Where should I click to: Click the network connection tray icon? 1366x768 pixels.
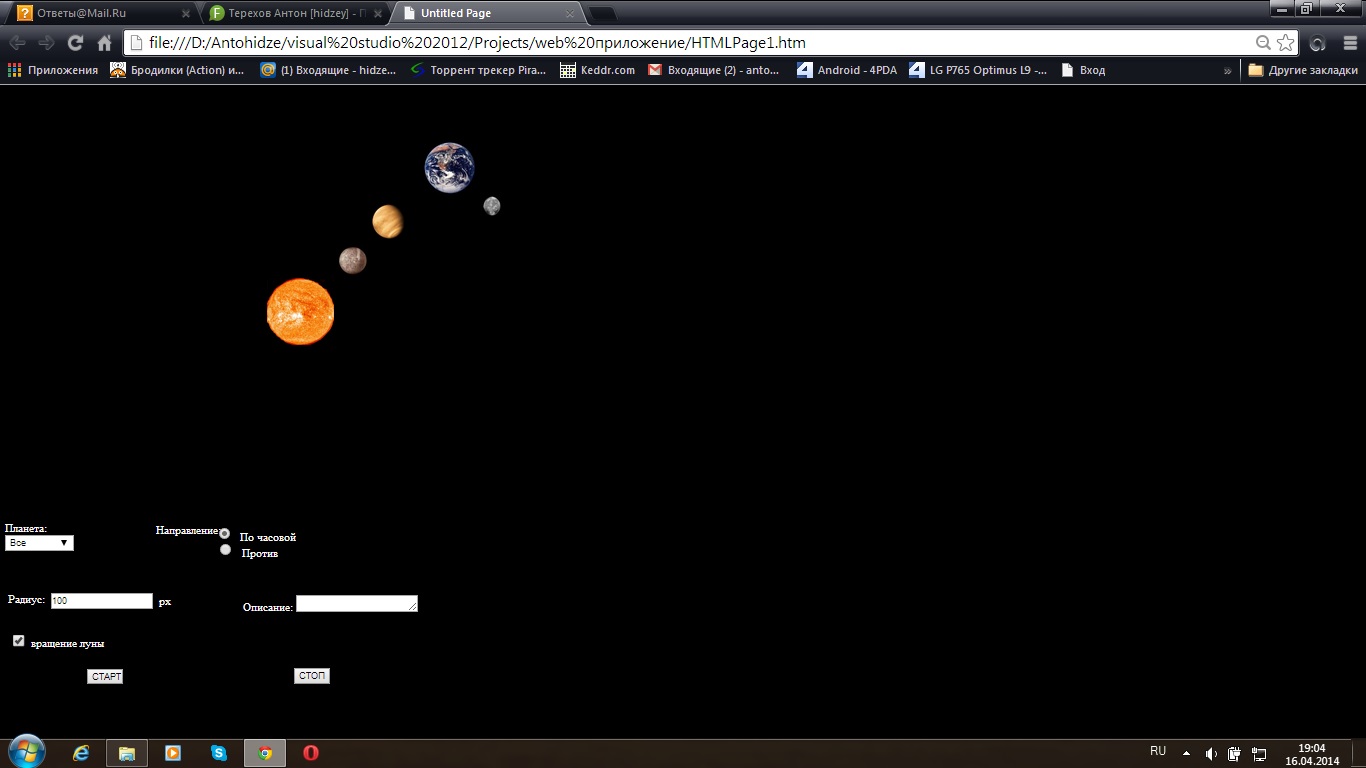(x=1259, y=754)
